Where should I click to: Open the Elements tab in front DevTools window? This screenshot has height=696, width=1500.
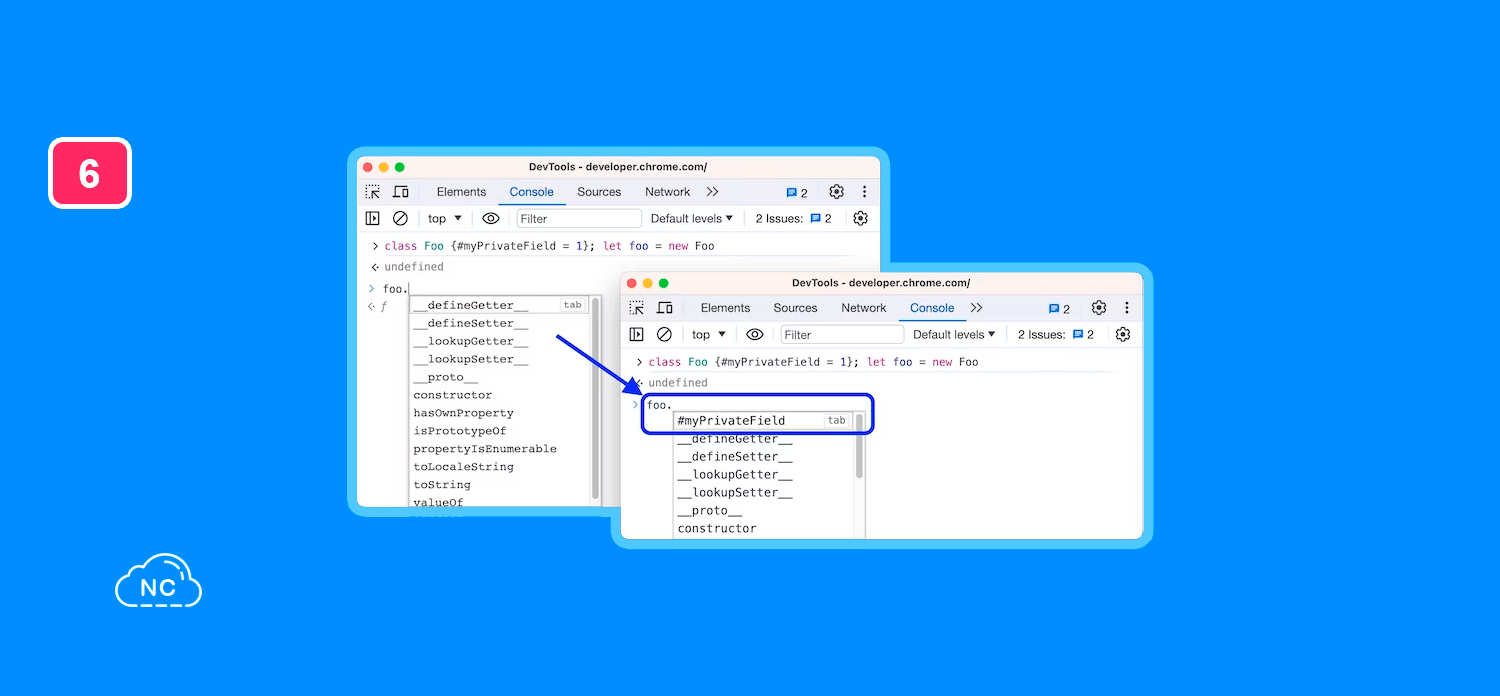(x=725, y=308)
